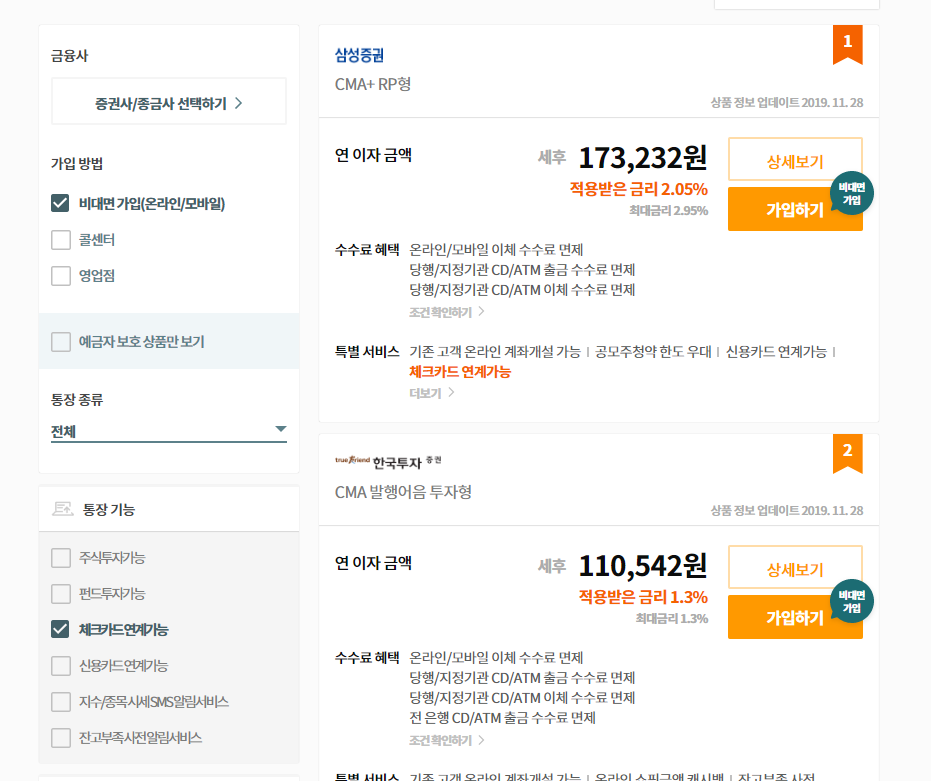Image resolution: width=931 pixels, height=781 pixels.
Task: Click 상세보기 for CMA 발행어음 투자형
Action: [795, 568]
